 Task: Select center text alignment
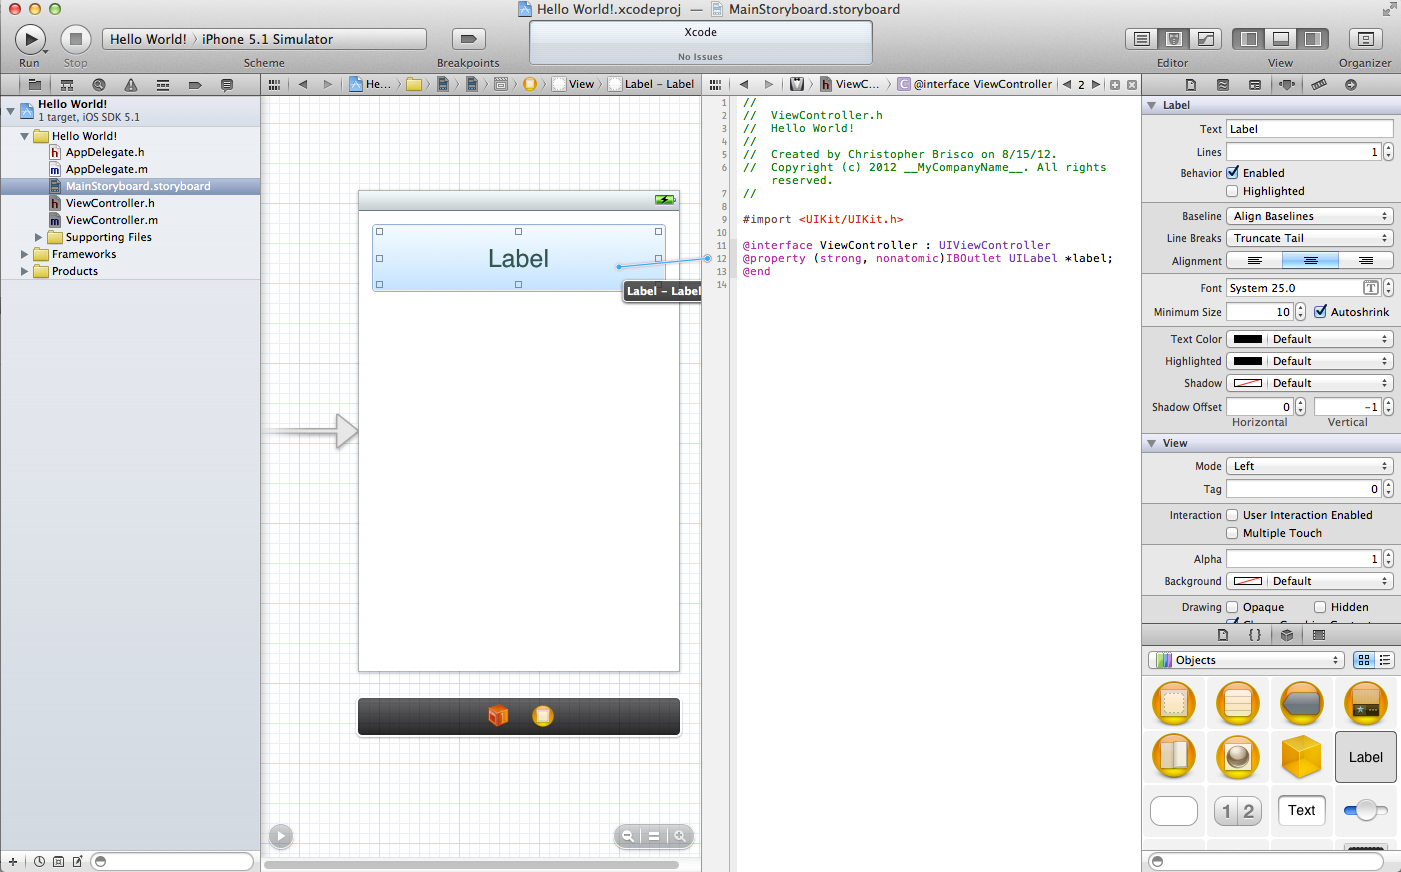click(x=1310, y=260)
